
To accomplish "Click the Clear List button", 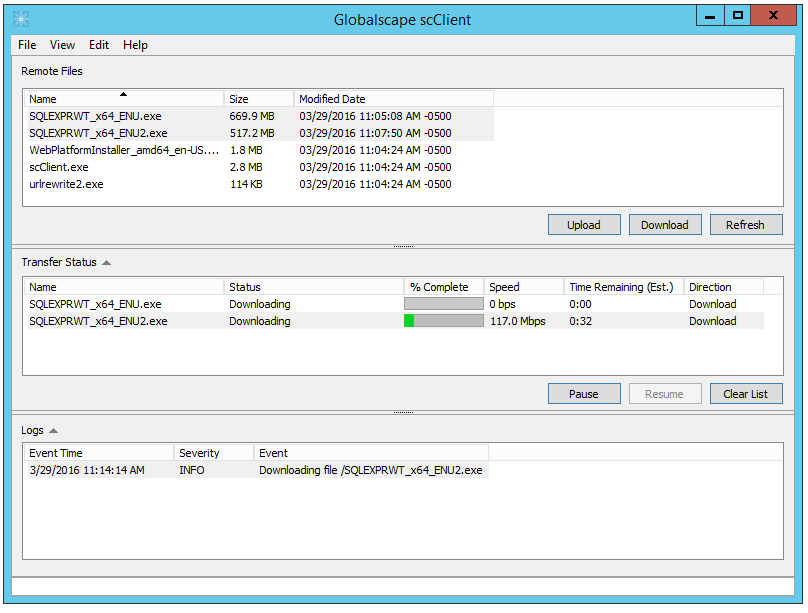I will pyautogui.click(x=746, y=394).
